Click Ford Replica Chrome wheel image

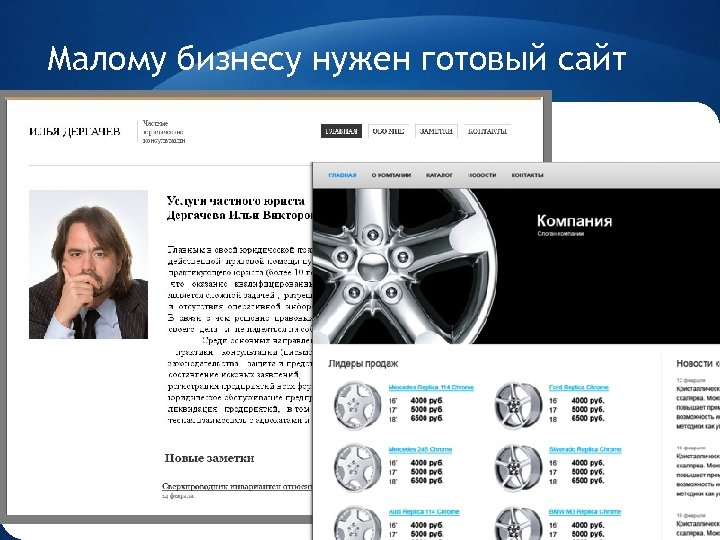(x=518, y=405)
